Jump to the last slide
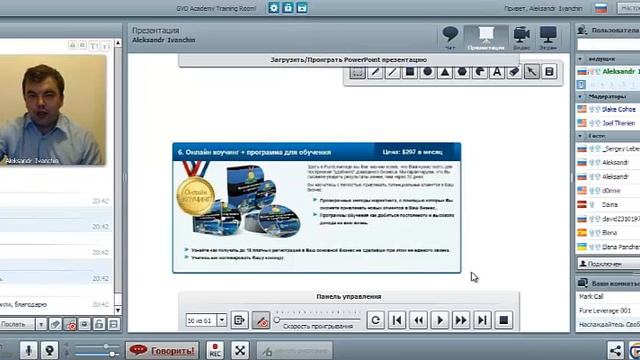The height and width of the screenshot is (360, 640). [x=482, y=320]
